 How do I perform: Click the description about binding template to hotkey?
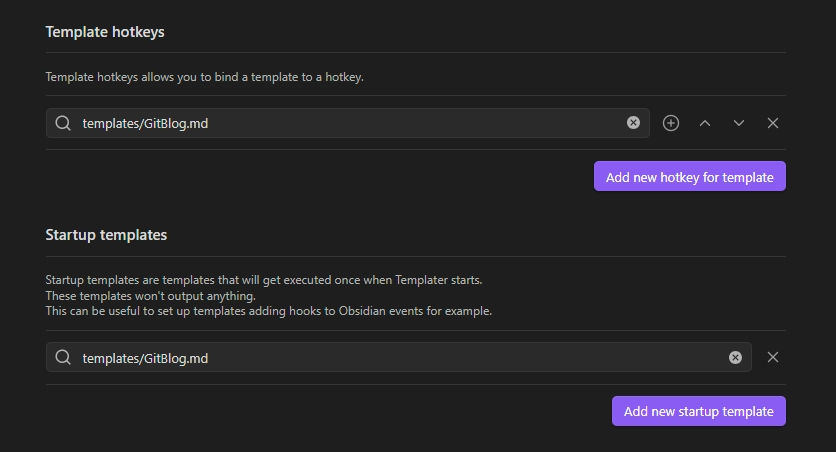[x=205, y=77]
